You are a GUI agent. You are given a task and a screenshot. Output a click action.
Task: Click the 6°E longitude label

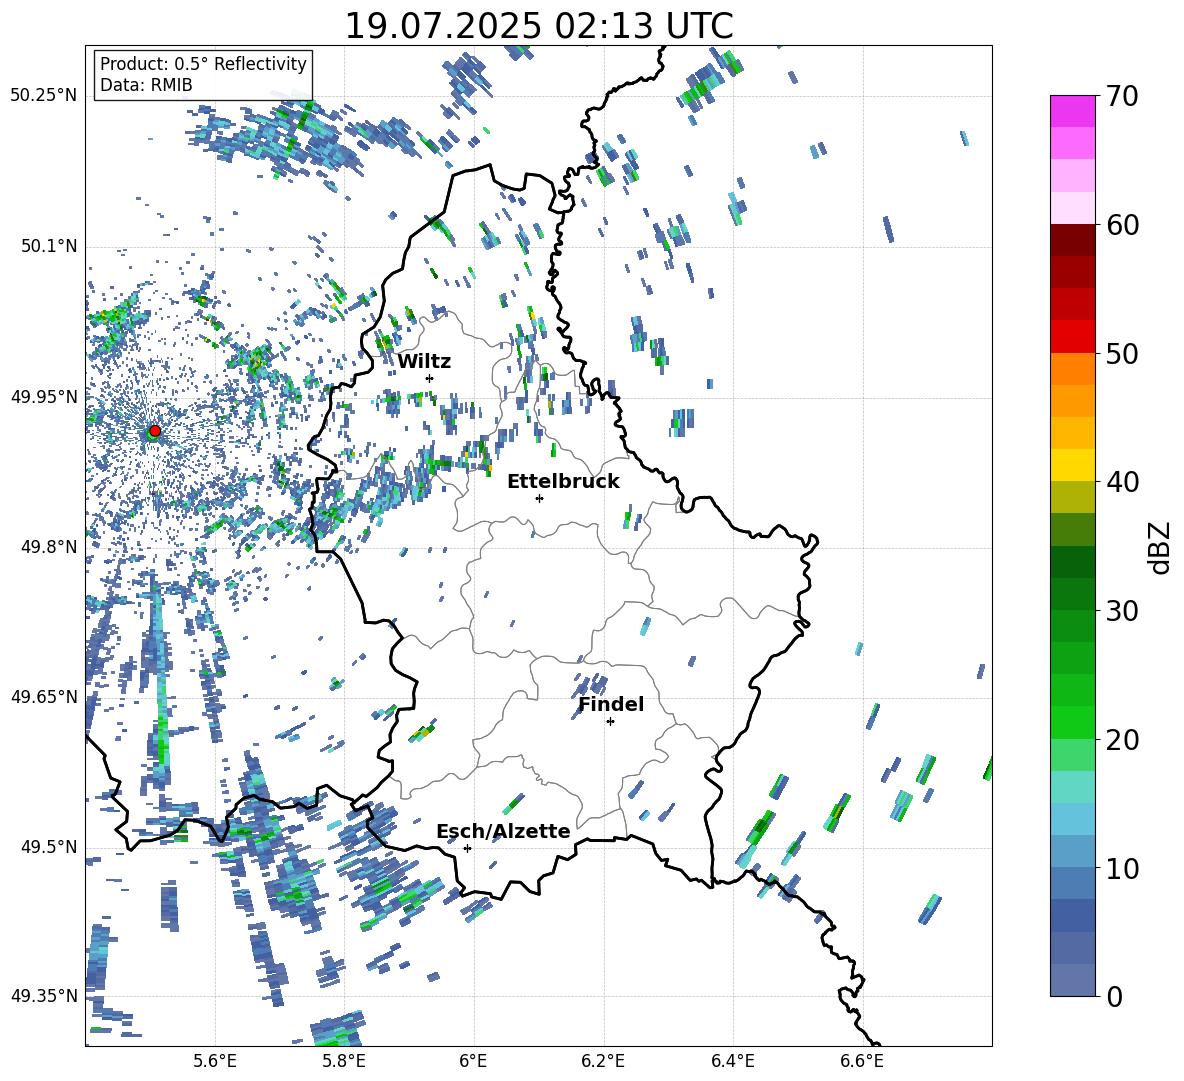coord(473,1061)
